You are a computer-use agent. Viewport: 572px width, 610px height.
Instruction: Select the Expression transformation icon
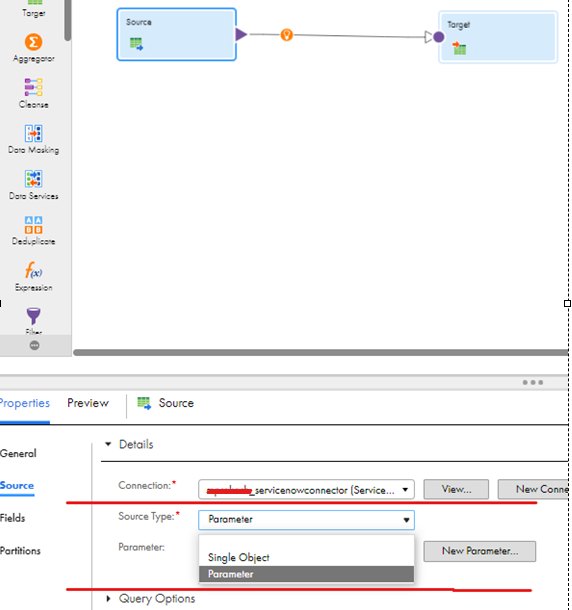33,270
